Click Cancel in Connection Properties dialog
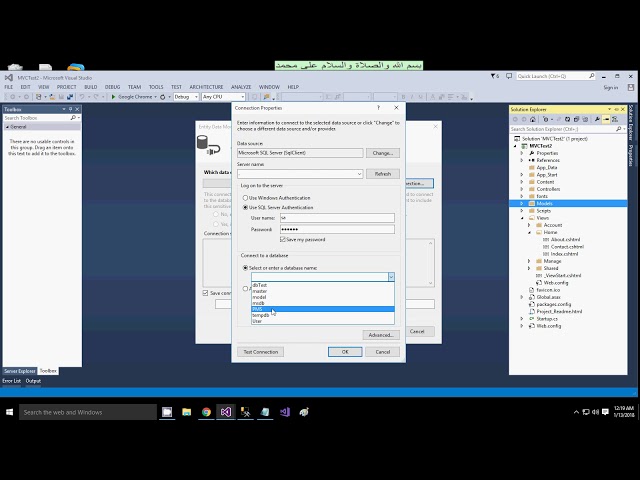 pos(382,352)
